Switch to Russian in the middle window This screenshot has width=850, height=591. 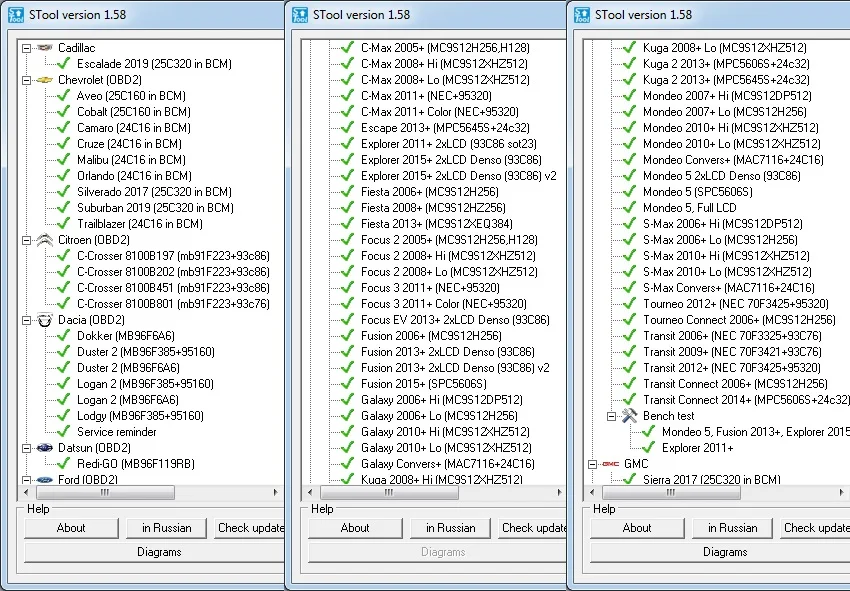click(450, 528)
